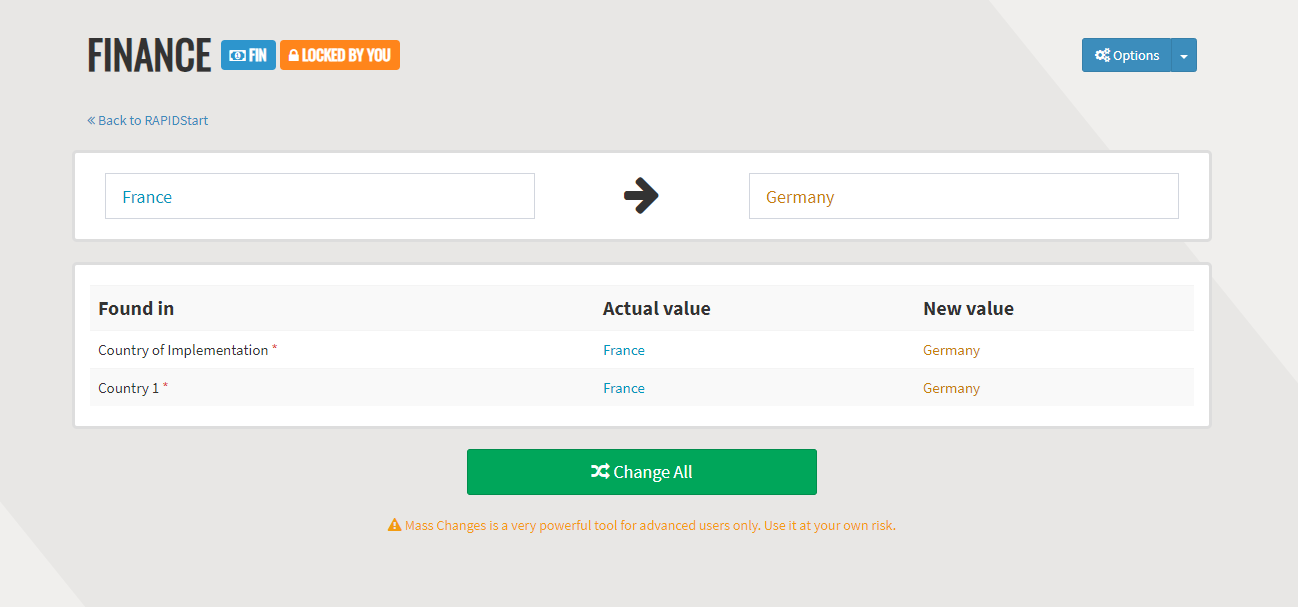Click the Found in column header
Image resolution: width=1298 pixels, height=607 pixels.
[x=136, y=309]
